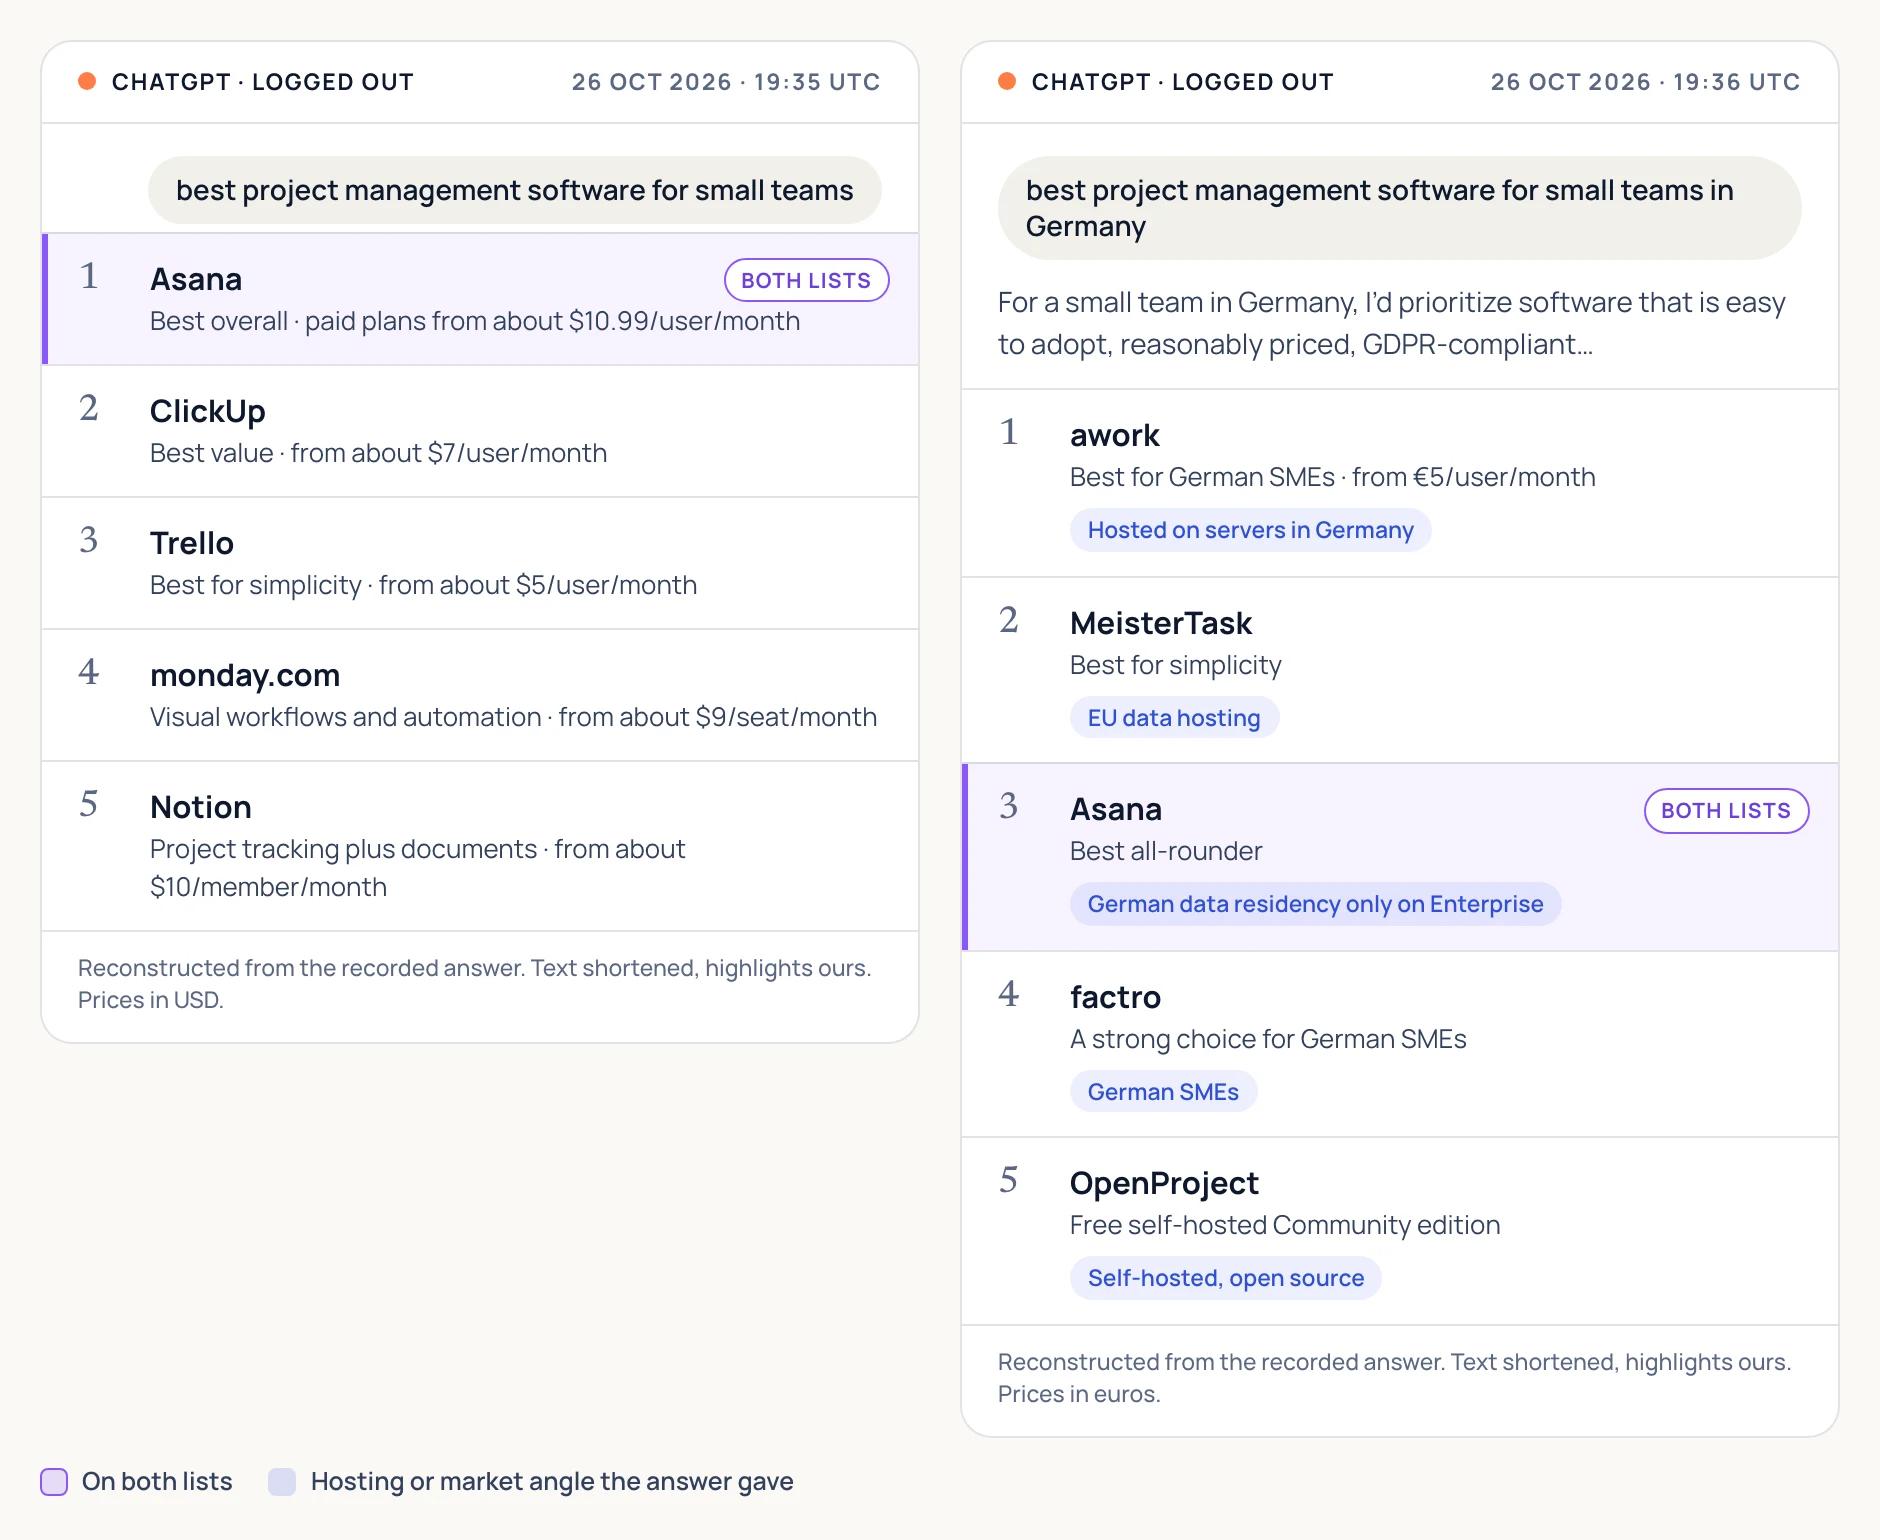Click 'Best for simplicity' under MeisterTask
1880x1540 pixels.
coord(1175,665)
